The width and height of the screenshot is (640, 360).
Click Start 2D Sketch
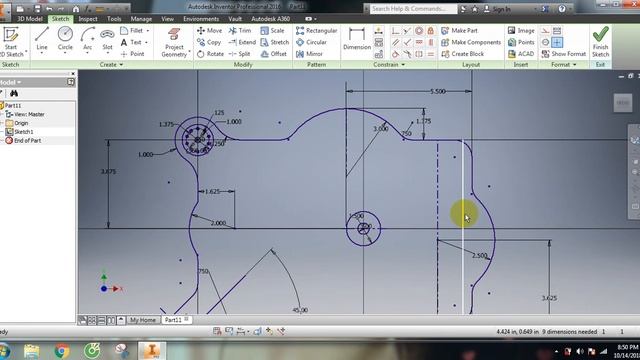[11, 42]
